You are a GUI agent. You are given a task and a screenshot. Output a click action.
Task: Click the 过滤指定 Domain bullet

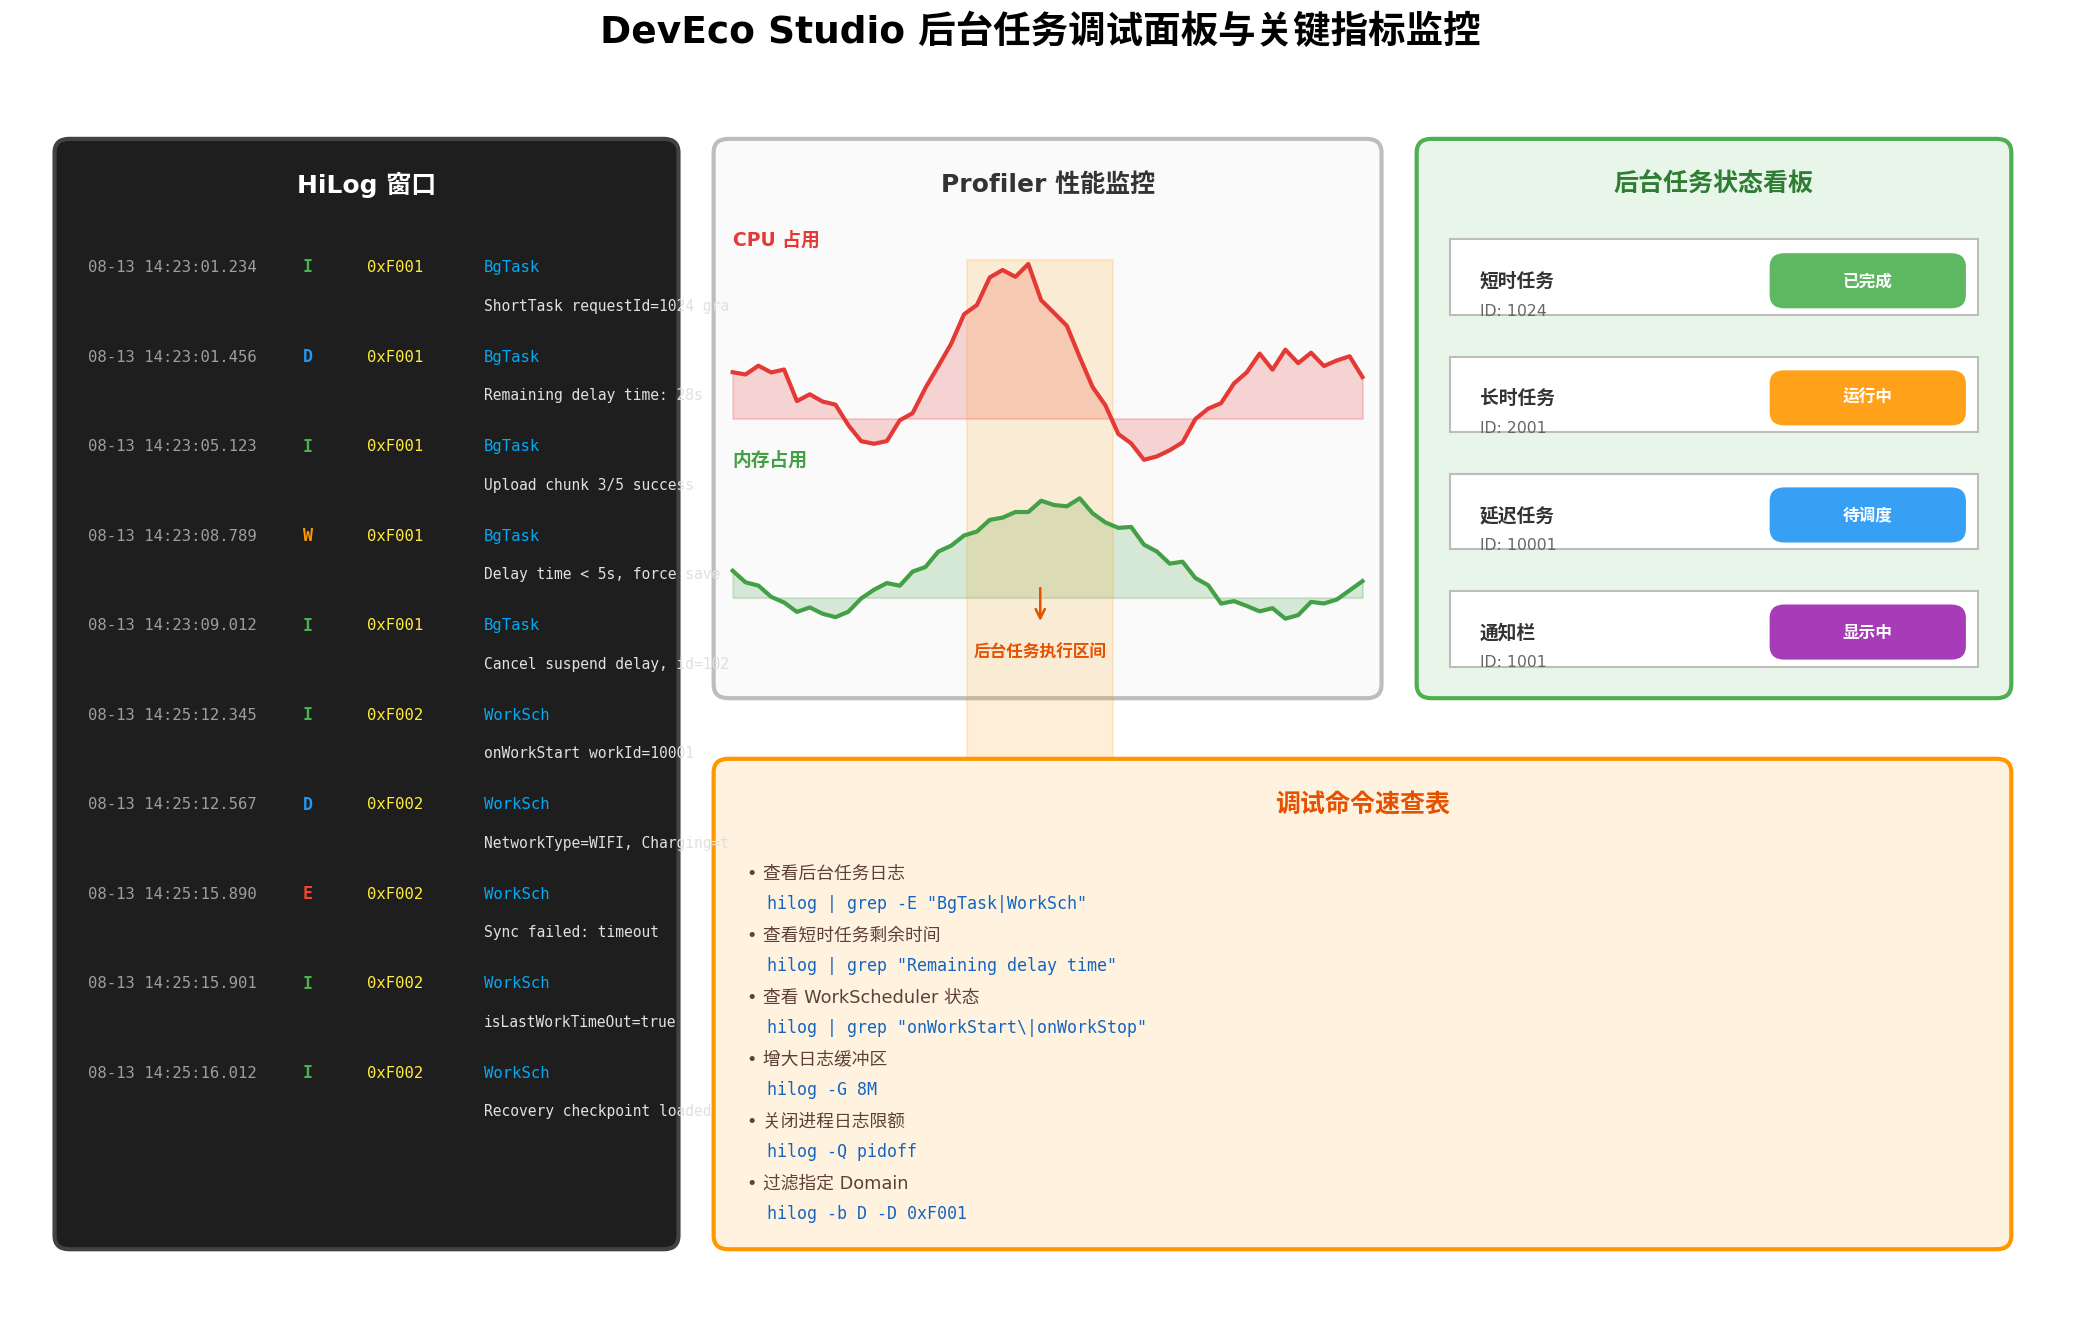pos(828,1183)
